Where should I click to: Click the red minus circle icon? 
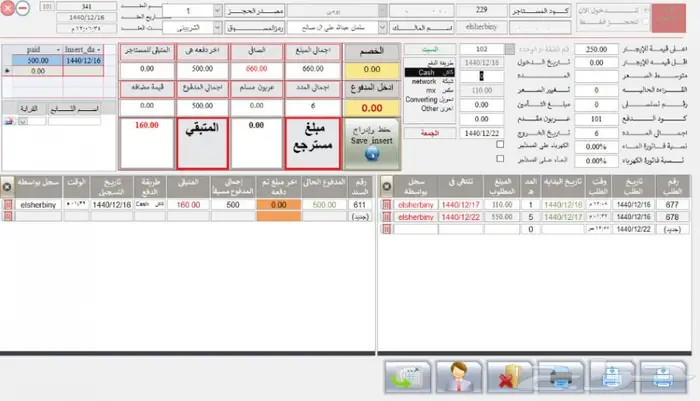pos(23,8)
